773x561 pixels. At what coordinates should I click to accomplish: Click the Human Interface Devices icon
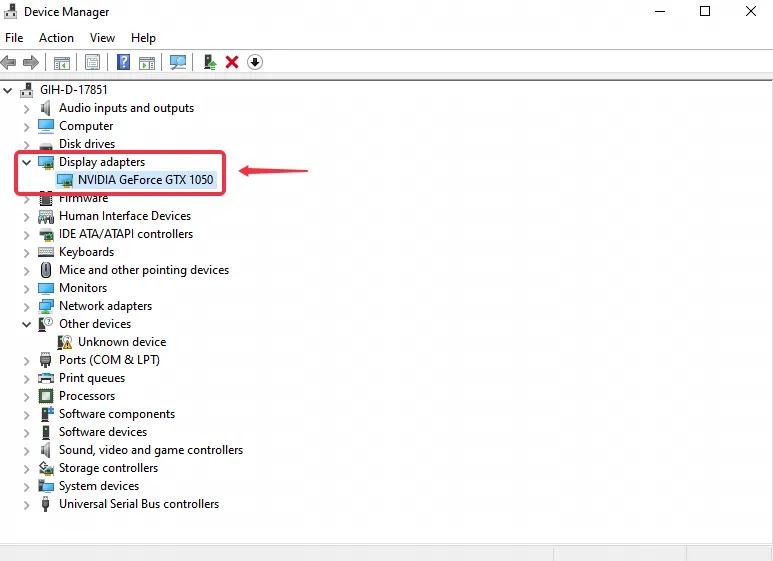(x=46, y=216)
